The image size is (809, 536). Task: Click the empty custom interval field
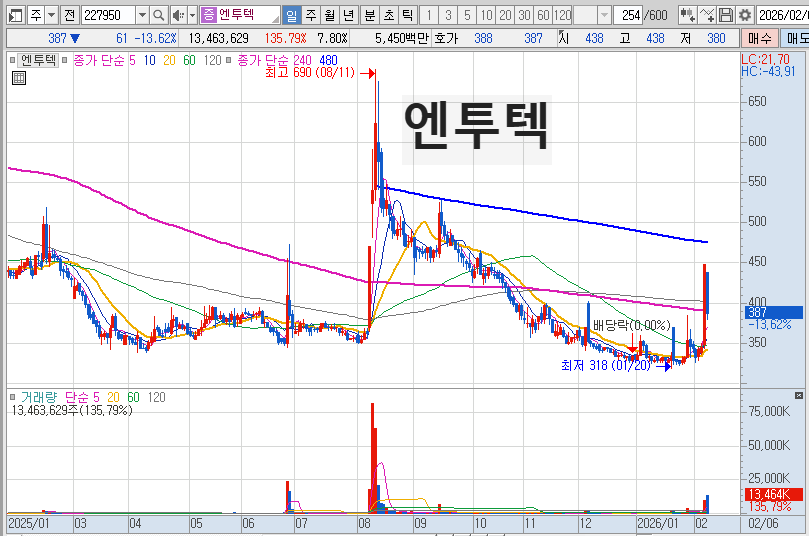(x=585, y=15)
